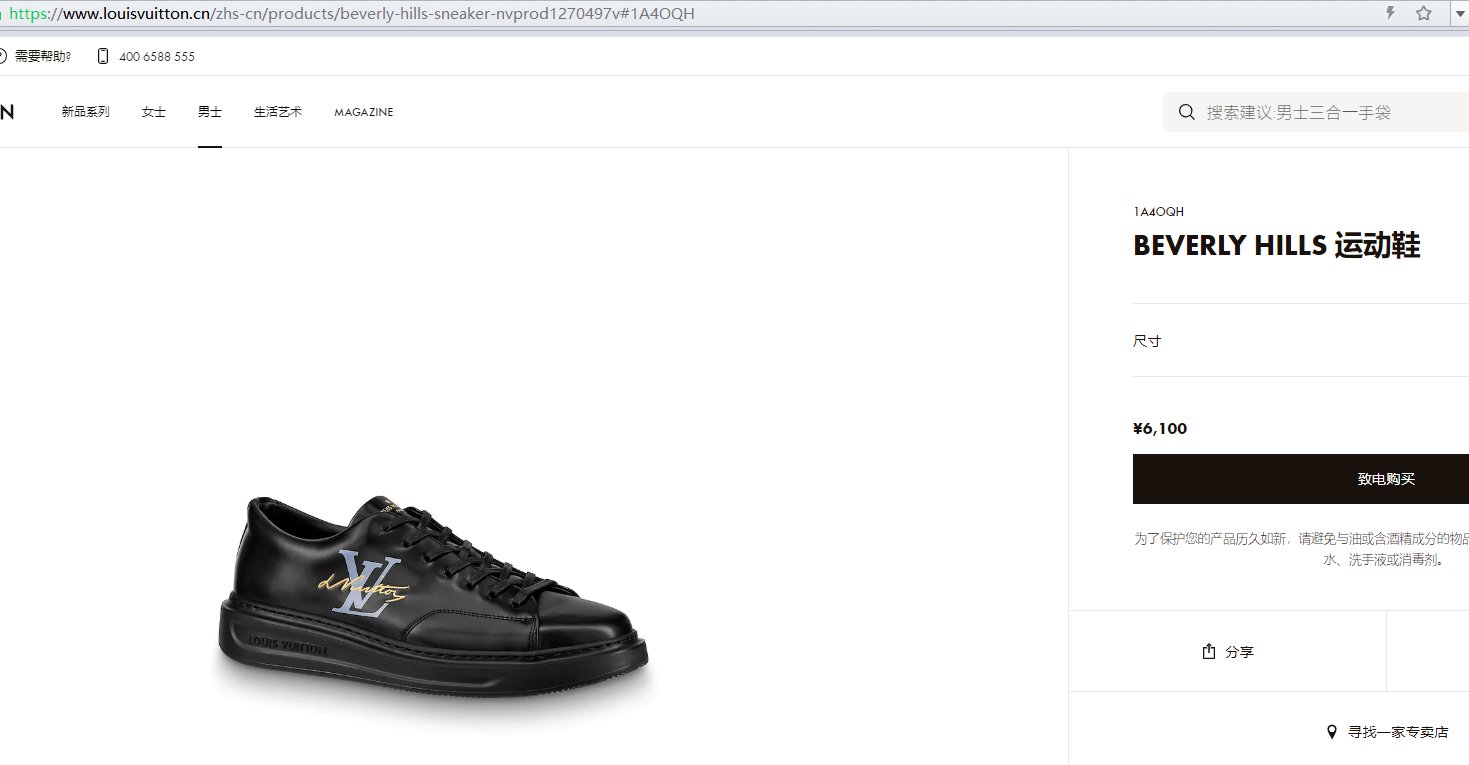Focus the 搜索建议 search field
The width and height of the screenshot is (1469, 765).
coord(1316,112)
